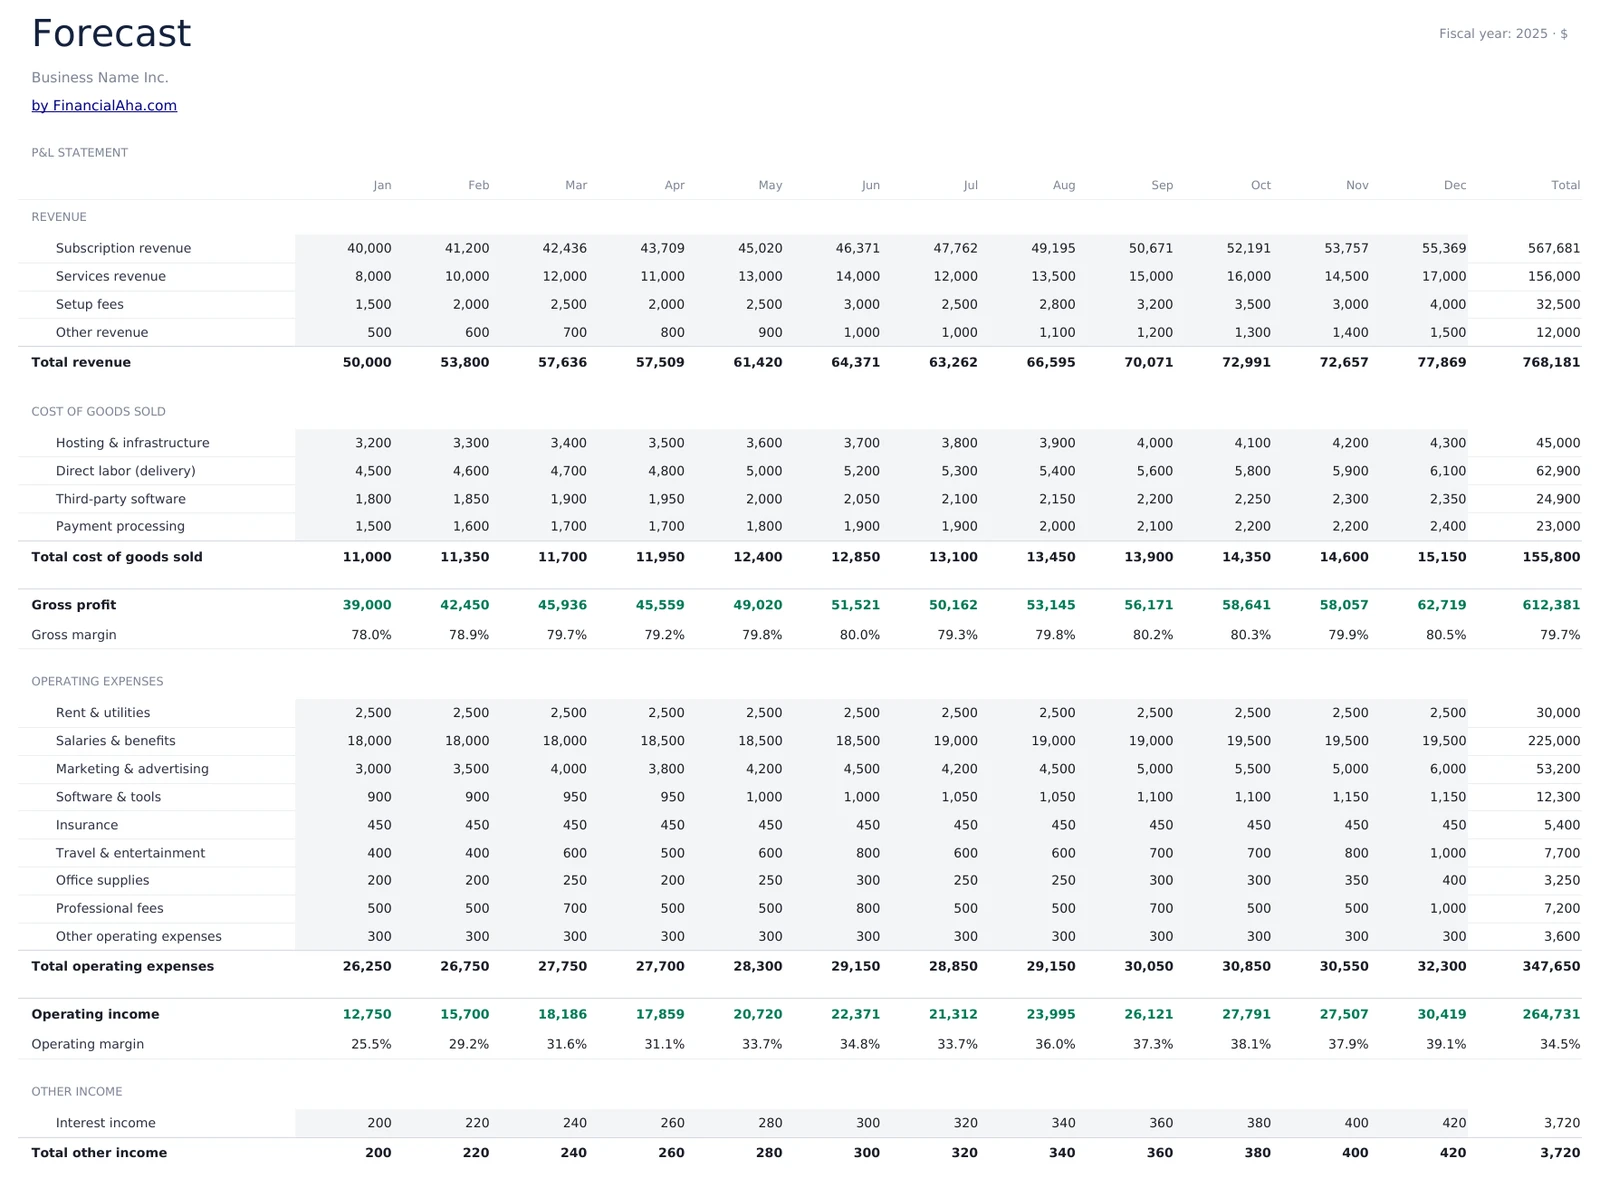Click the Total revenue row label

coord(81,362)
